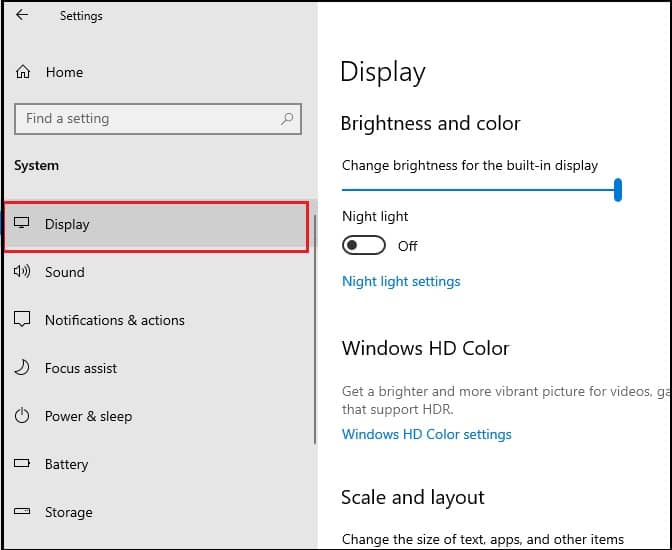
Task: Click the back arrow icon
Action: pyautogui.click(x=22, y=15)
